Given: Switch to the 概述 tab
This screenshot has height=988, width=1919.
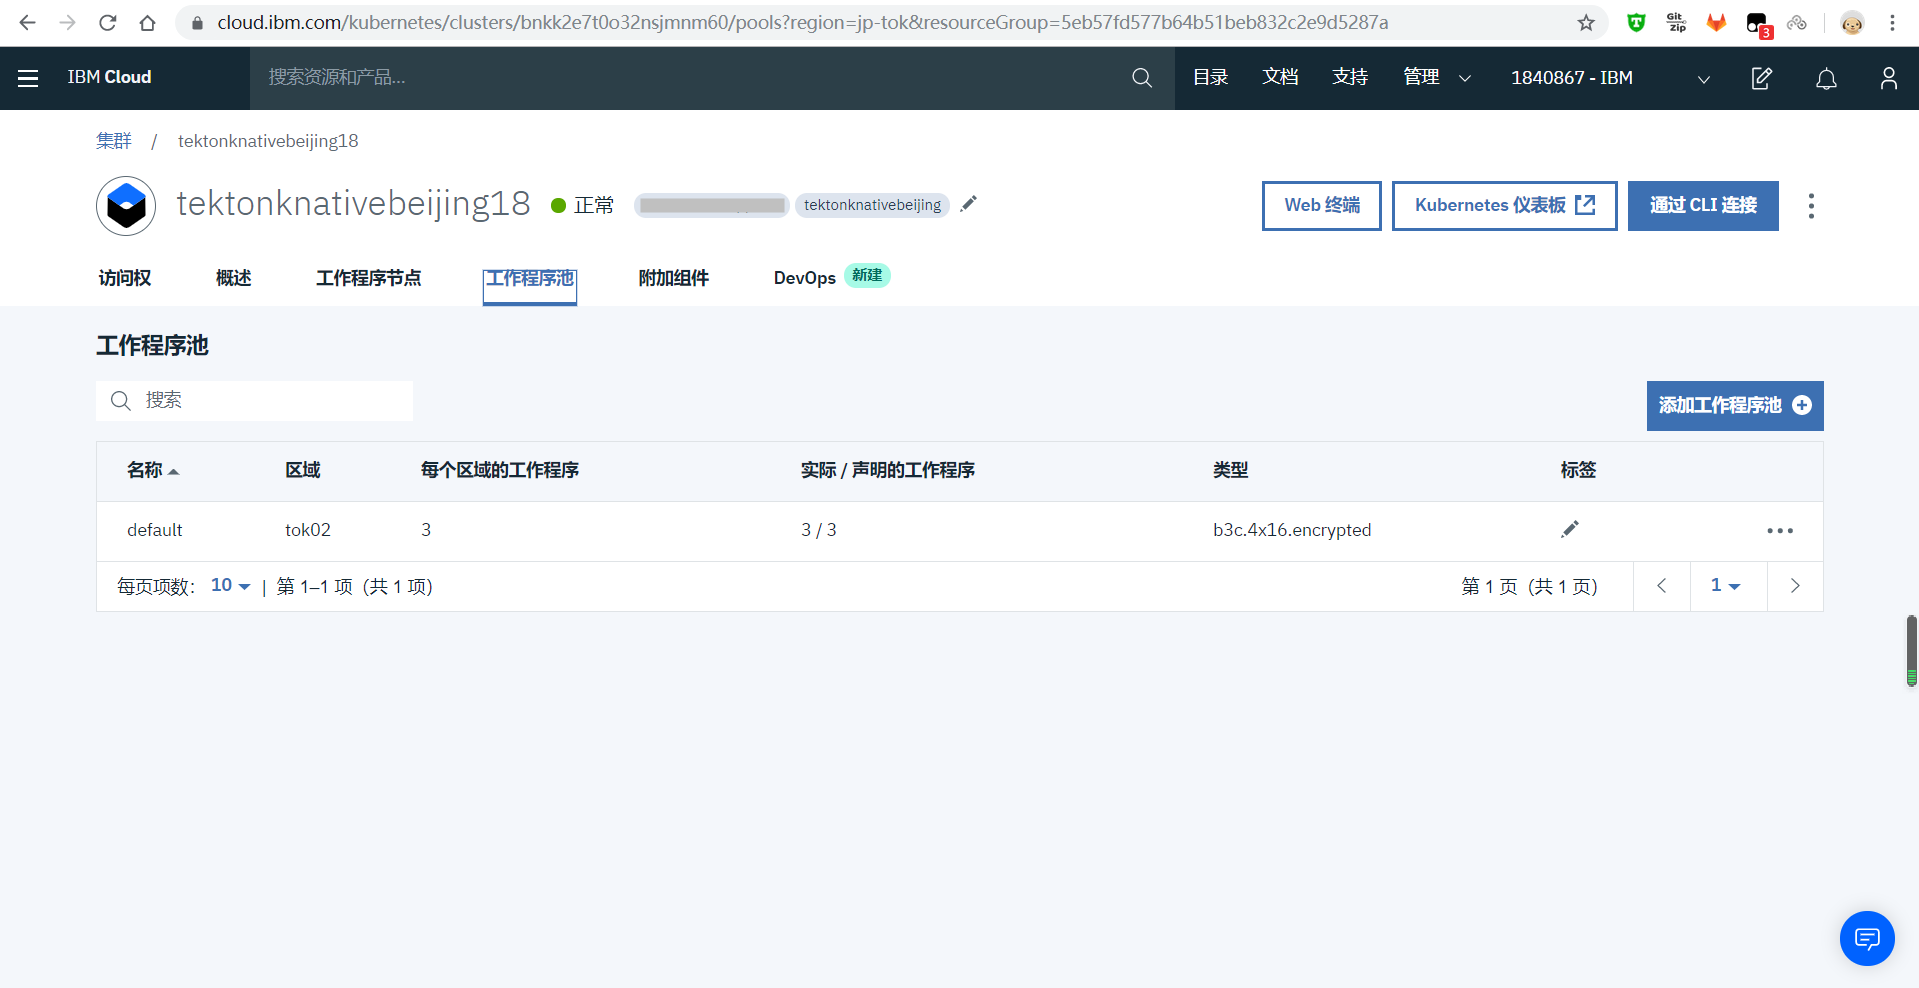Looking at the screenshot, I should pyautogui.click(x=234, y=278).
